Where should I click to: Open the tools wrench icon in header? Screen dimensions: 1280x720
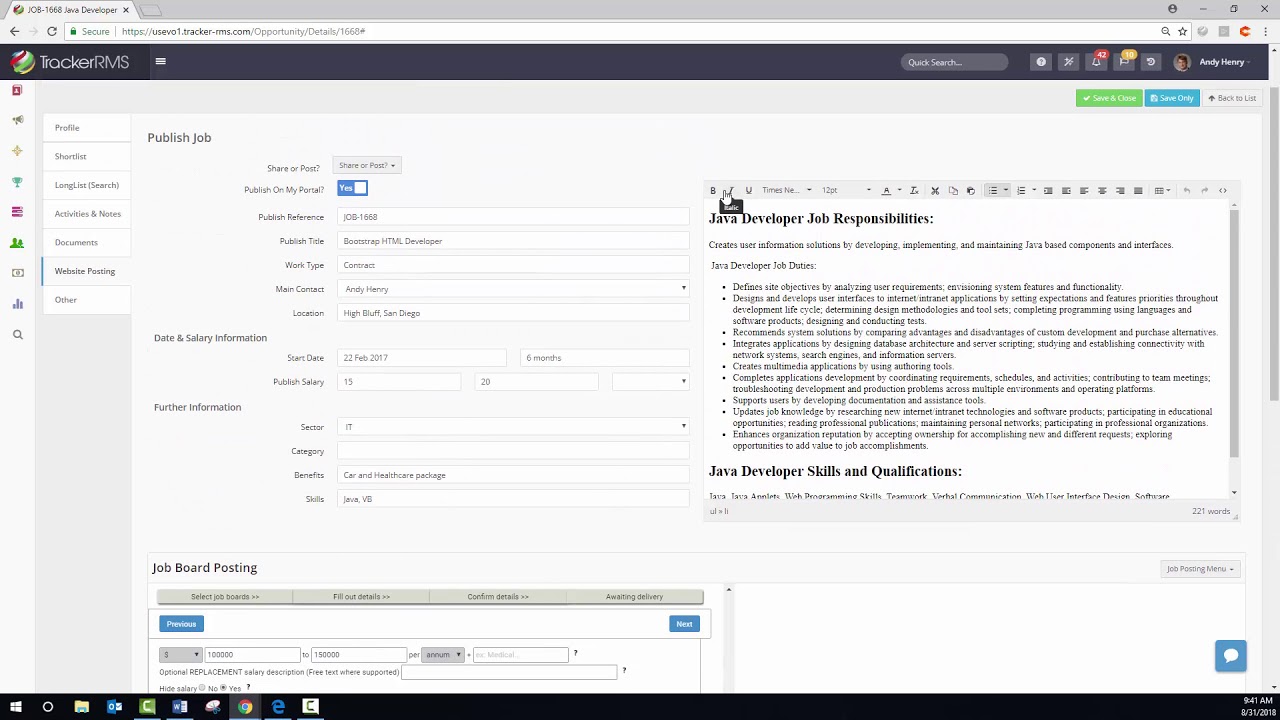point(1068,62)
